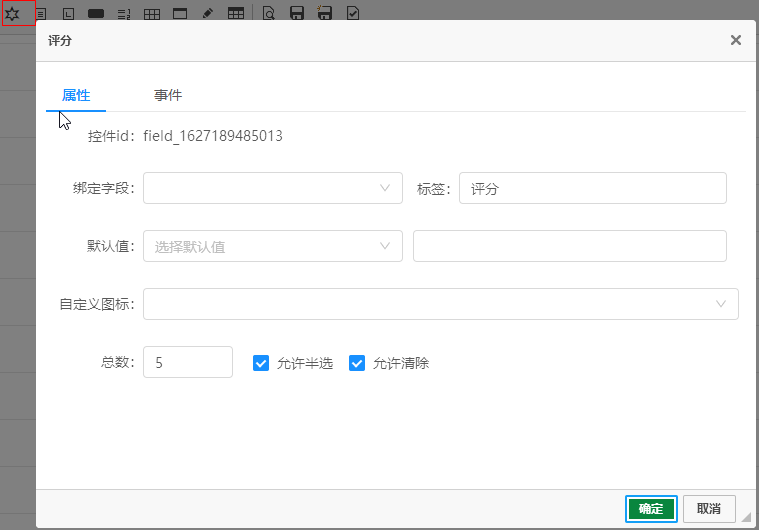Click the document checkmark toolbar icon

coord(353,13)
